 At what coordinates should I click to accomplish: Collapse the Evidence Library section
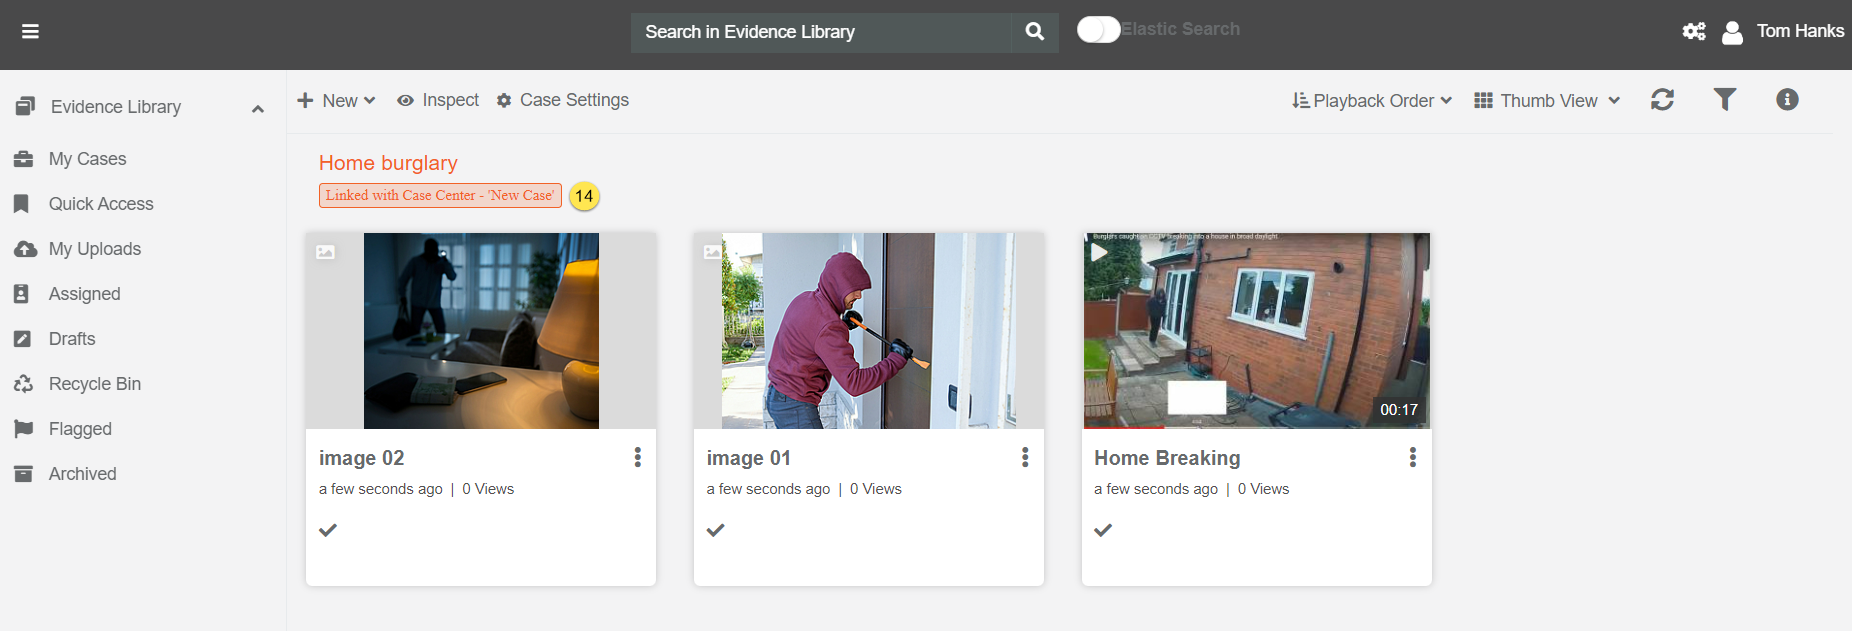tap(258, 108)
